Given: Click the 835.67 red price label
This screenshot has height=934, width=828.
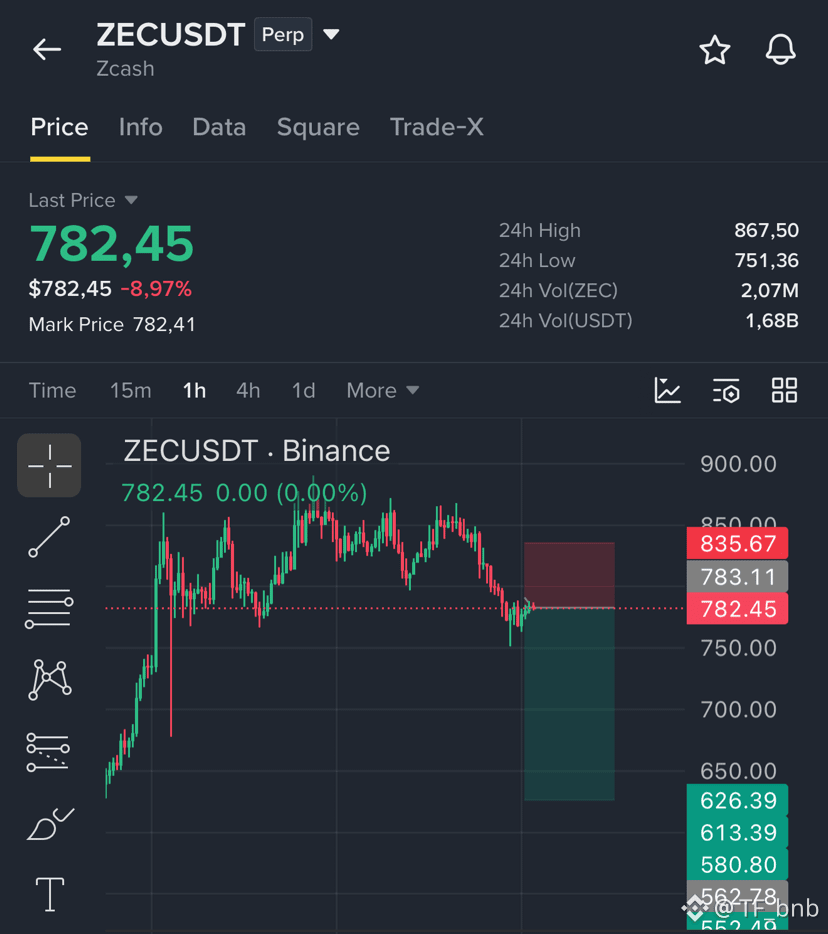Looking at the screenshot, I should [x=737, y=543].
